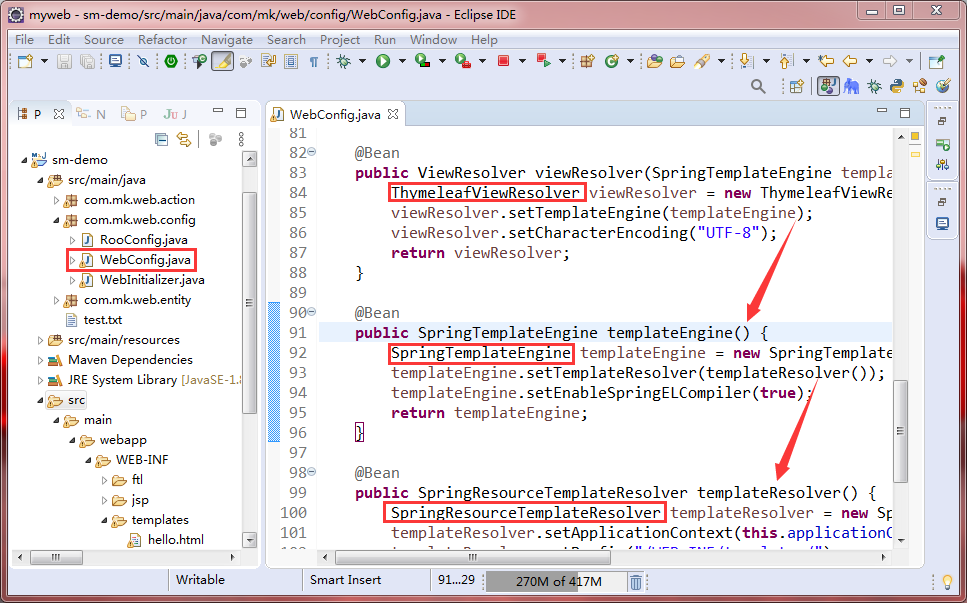This screenshot has width=967, height=603.
Task: Open the Navigate menu
Action: (227, 39)
